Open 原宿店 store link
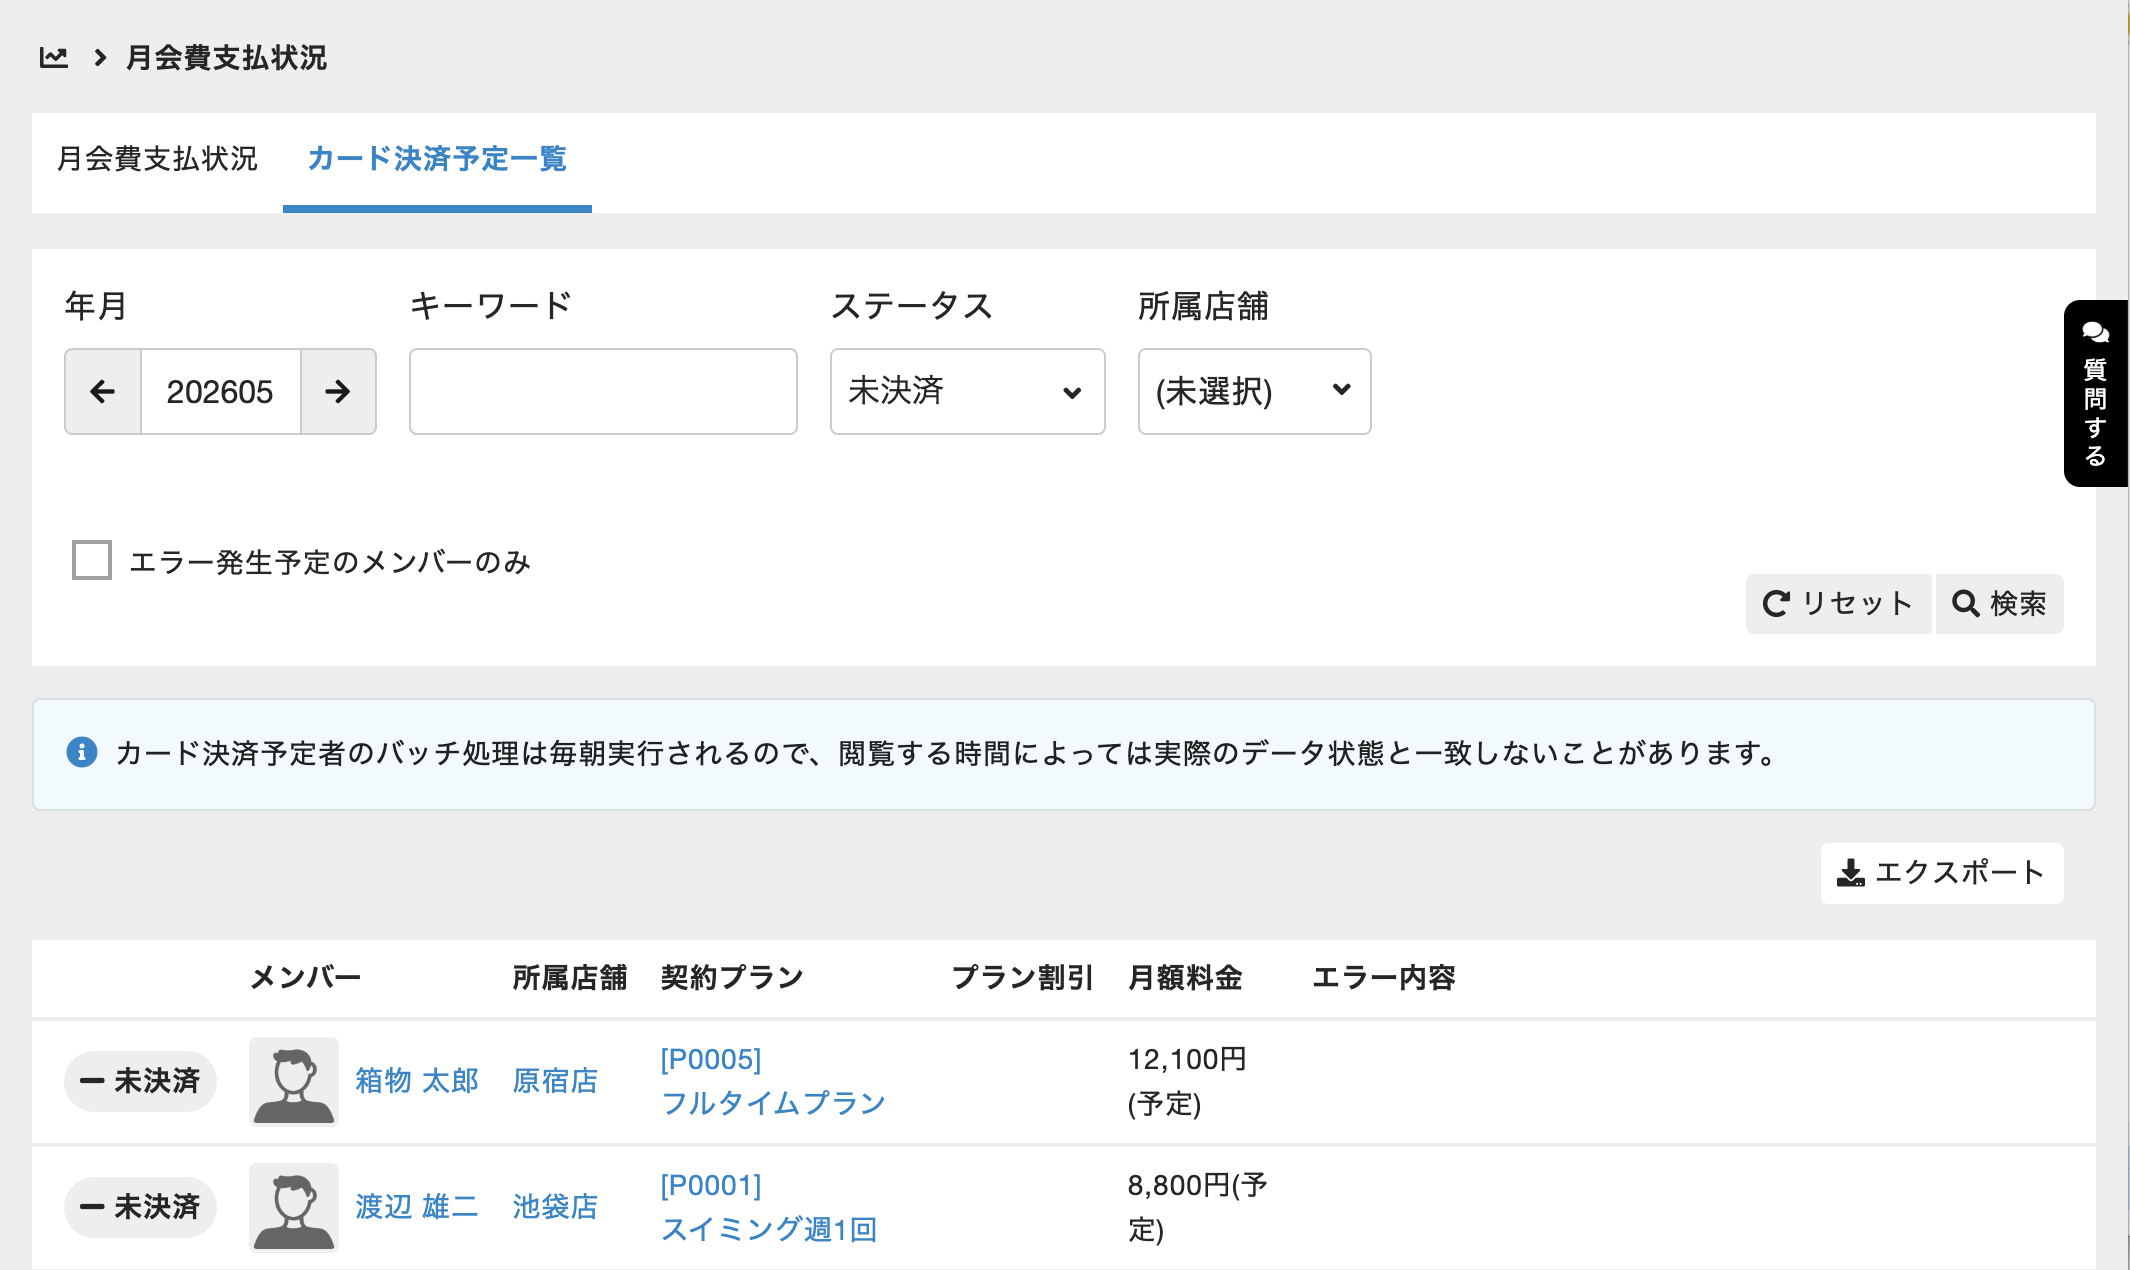Image resolution: width=2130 pixels, height=1270 pixels. pos(555,1081)
